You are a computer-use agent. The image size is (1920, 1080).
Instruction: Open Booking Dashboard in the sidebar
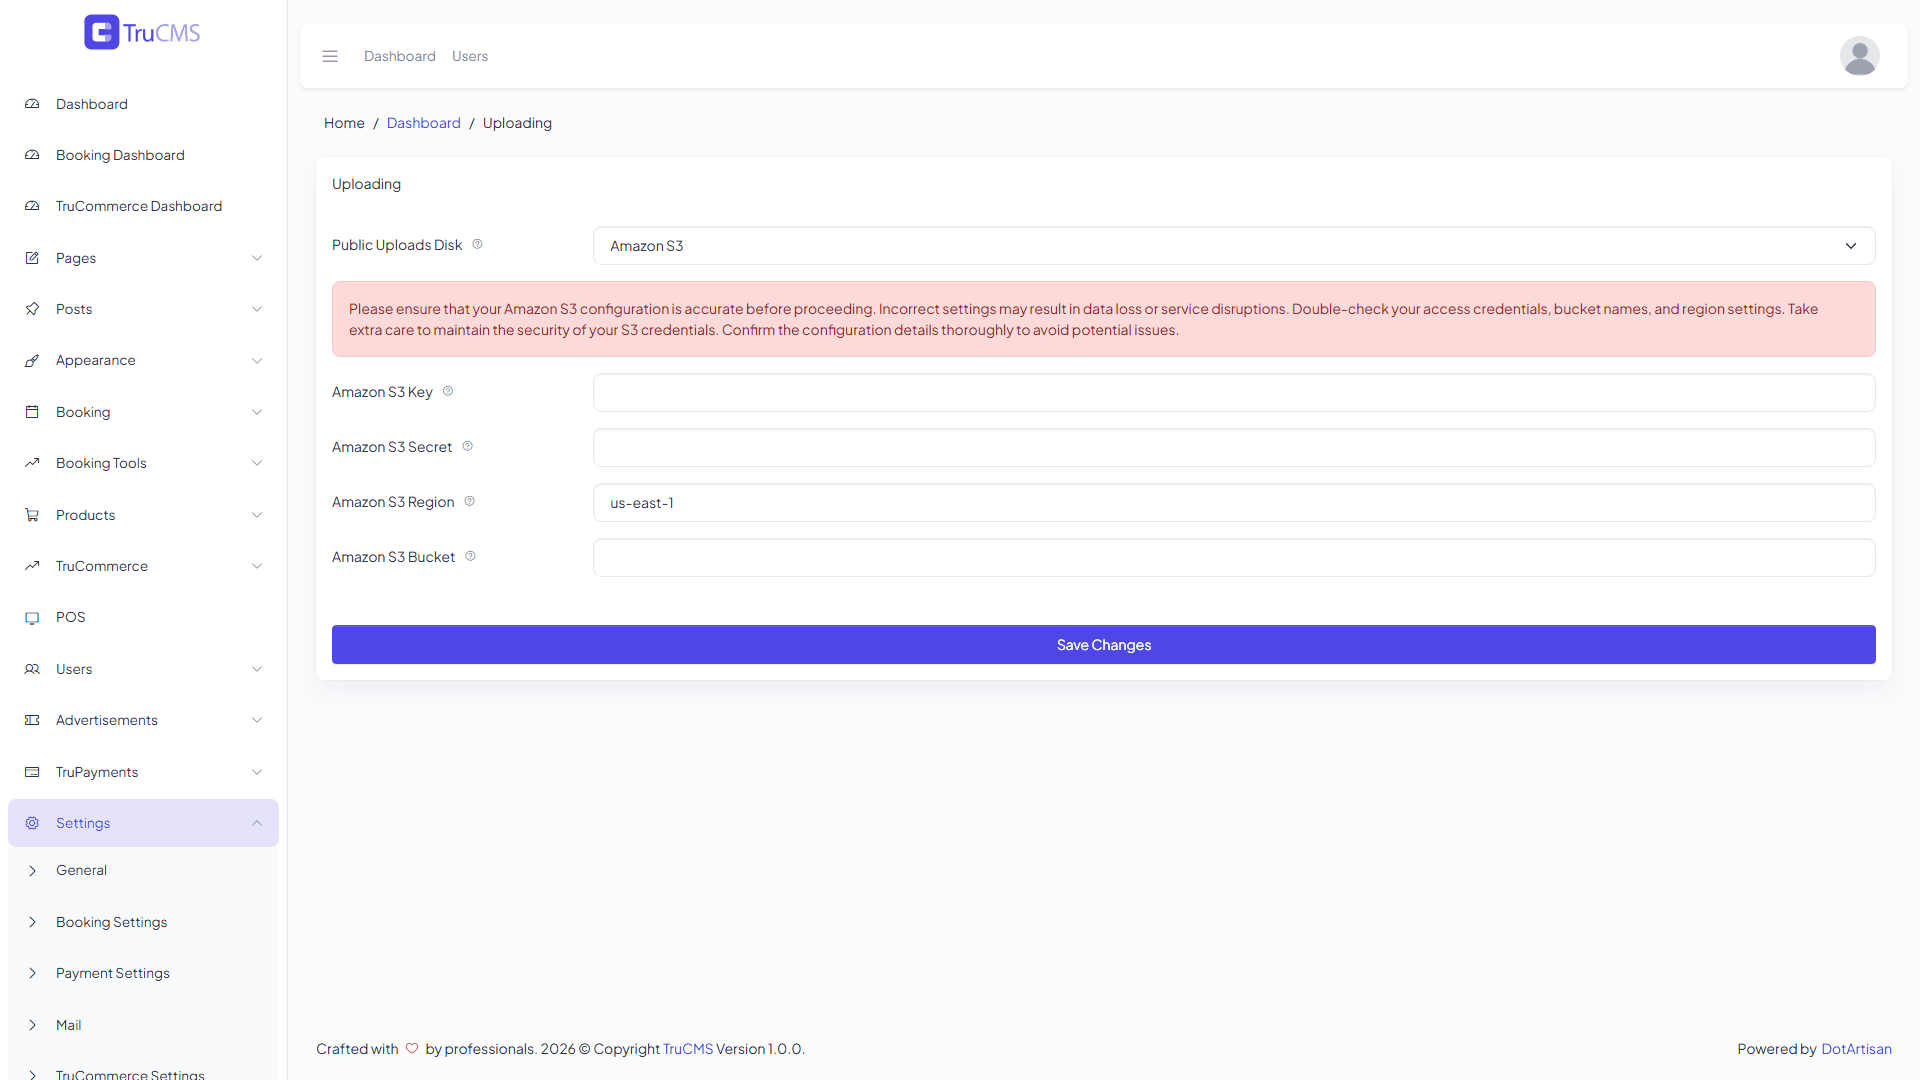click(143, 155)
